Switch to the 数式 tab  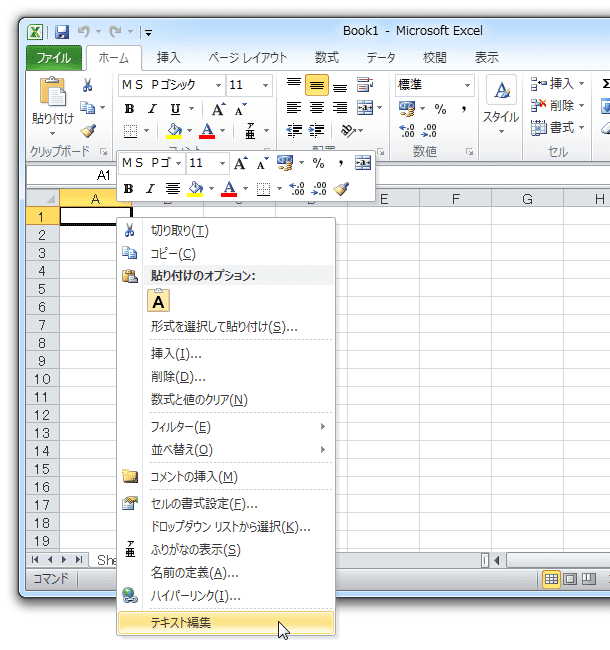(327, 58)
